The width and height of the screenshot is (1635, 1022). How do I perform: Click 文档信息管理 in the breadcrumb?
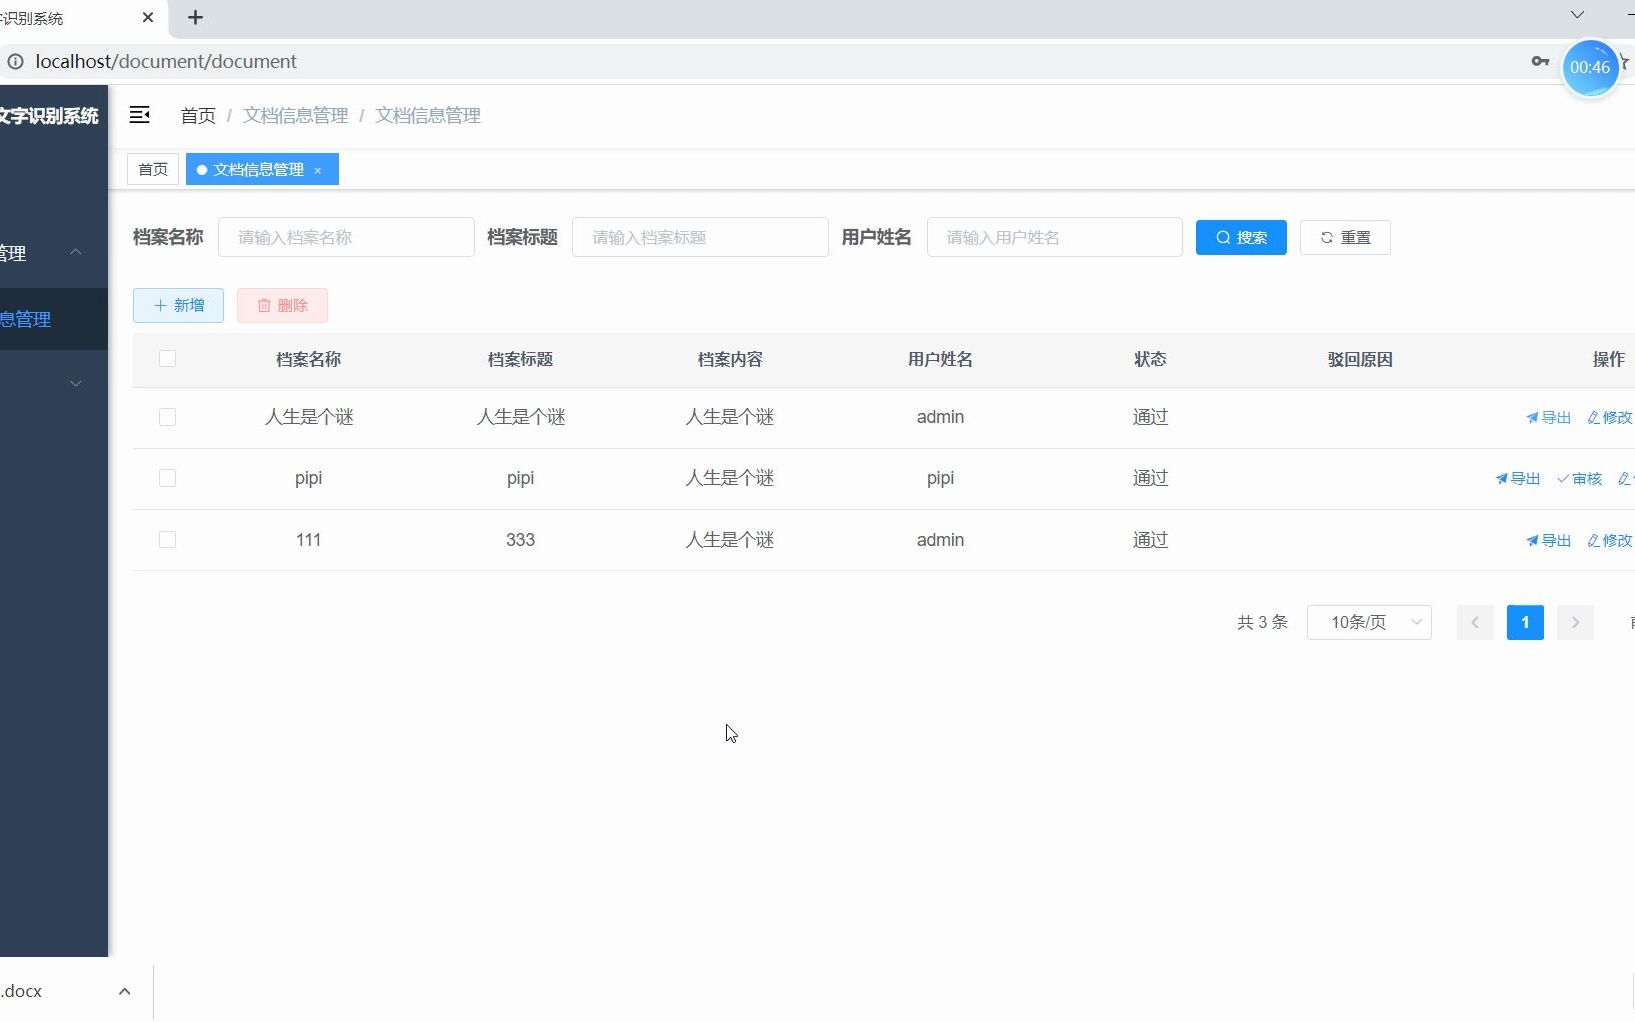tap(294, 115)
